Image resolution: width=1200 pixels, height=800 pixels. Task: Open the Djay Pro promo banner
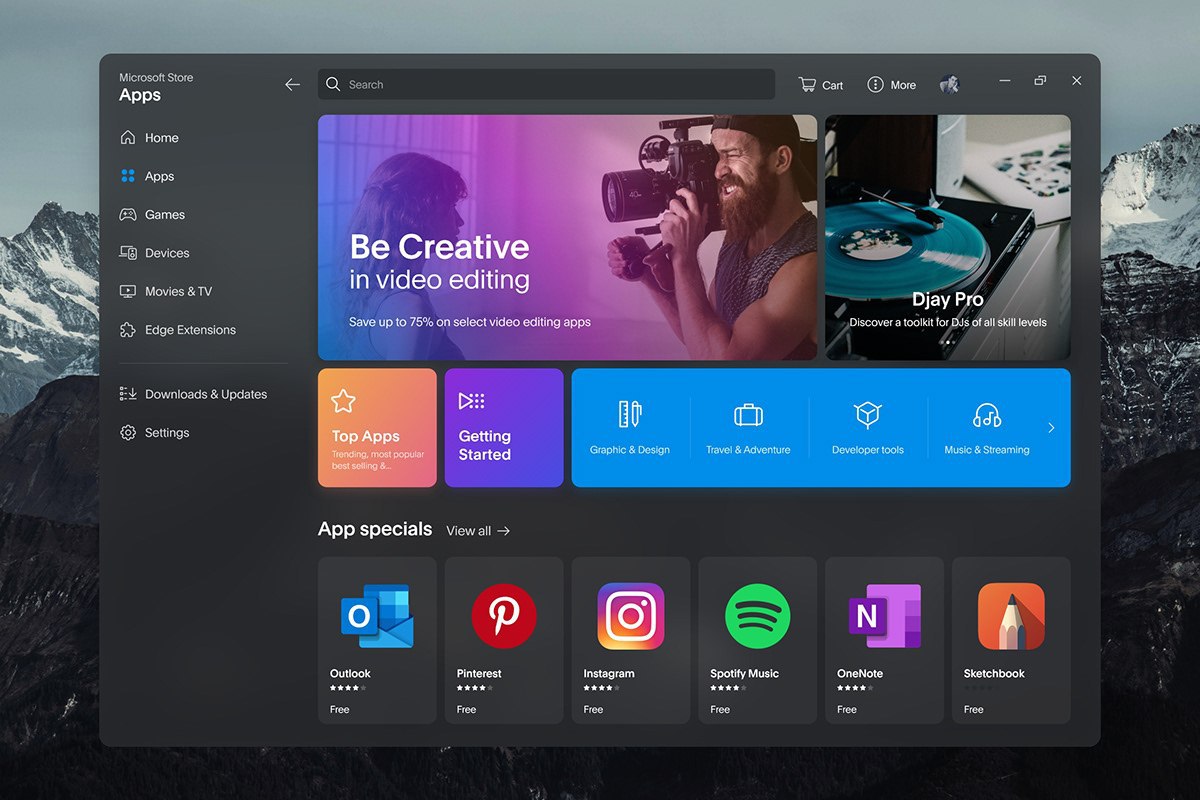point(948,237)
